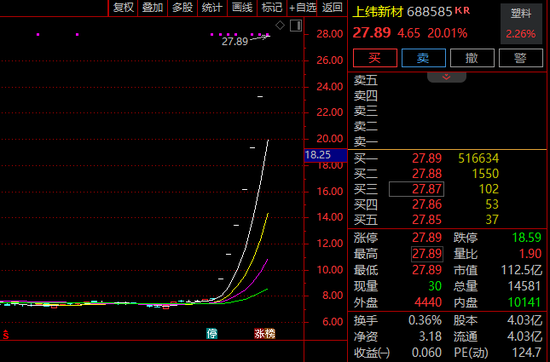Toggle the side panel layout icon
The height and width of the screenshot is (362, 550).
coord(296,26)
